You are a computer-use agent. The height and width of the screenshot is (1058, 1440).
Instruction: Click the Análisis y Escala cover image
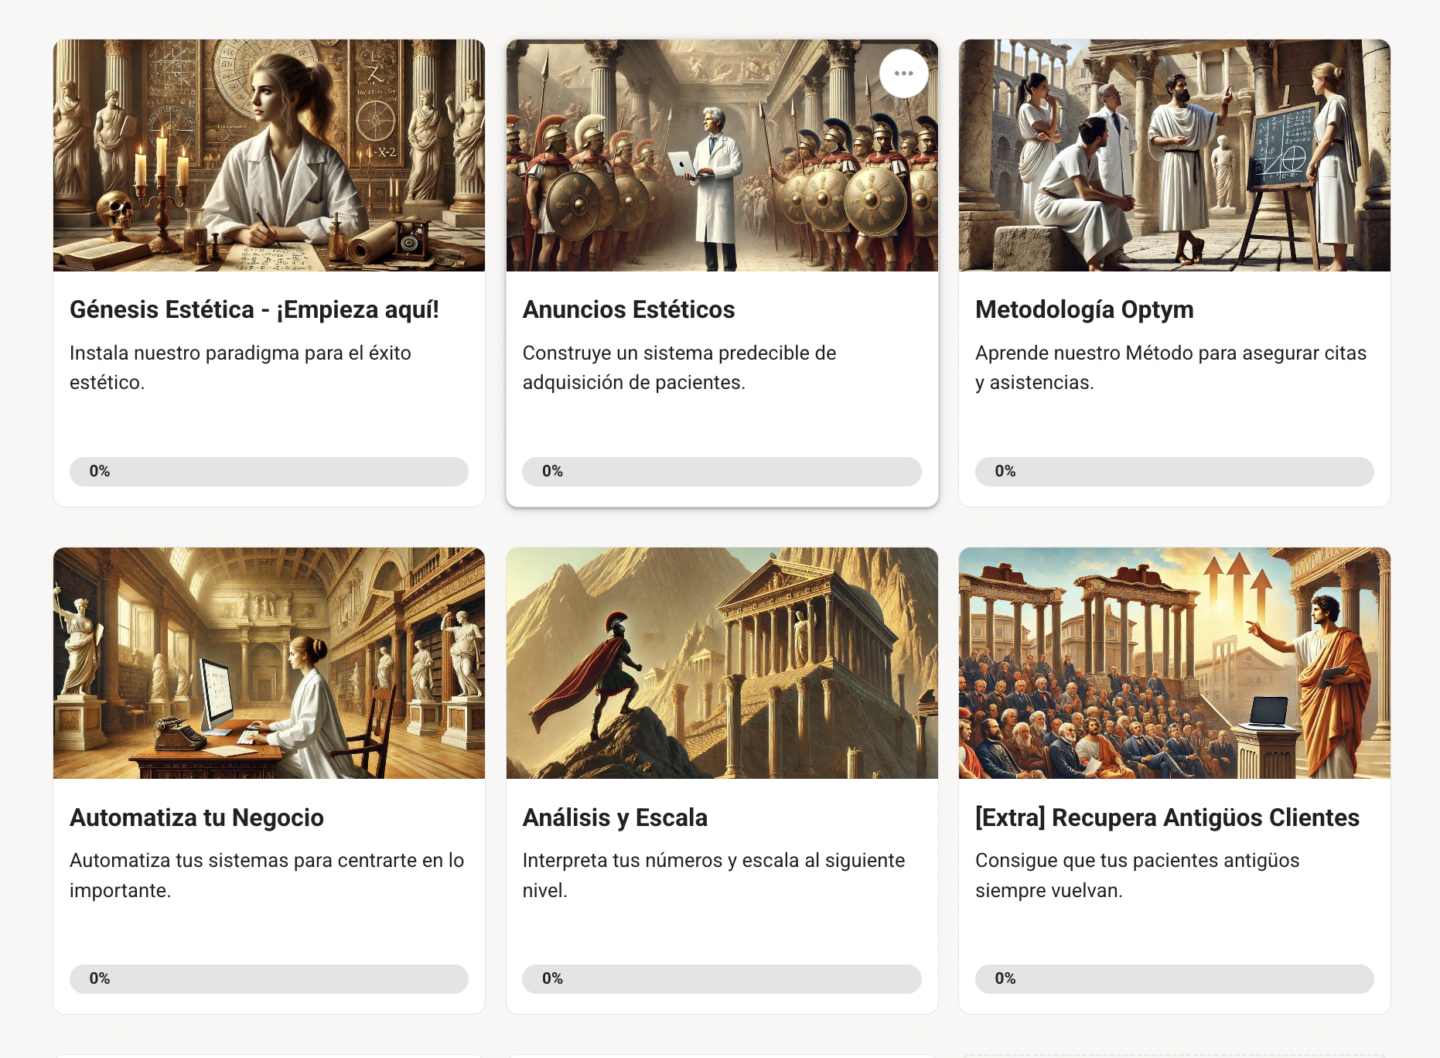721,662
